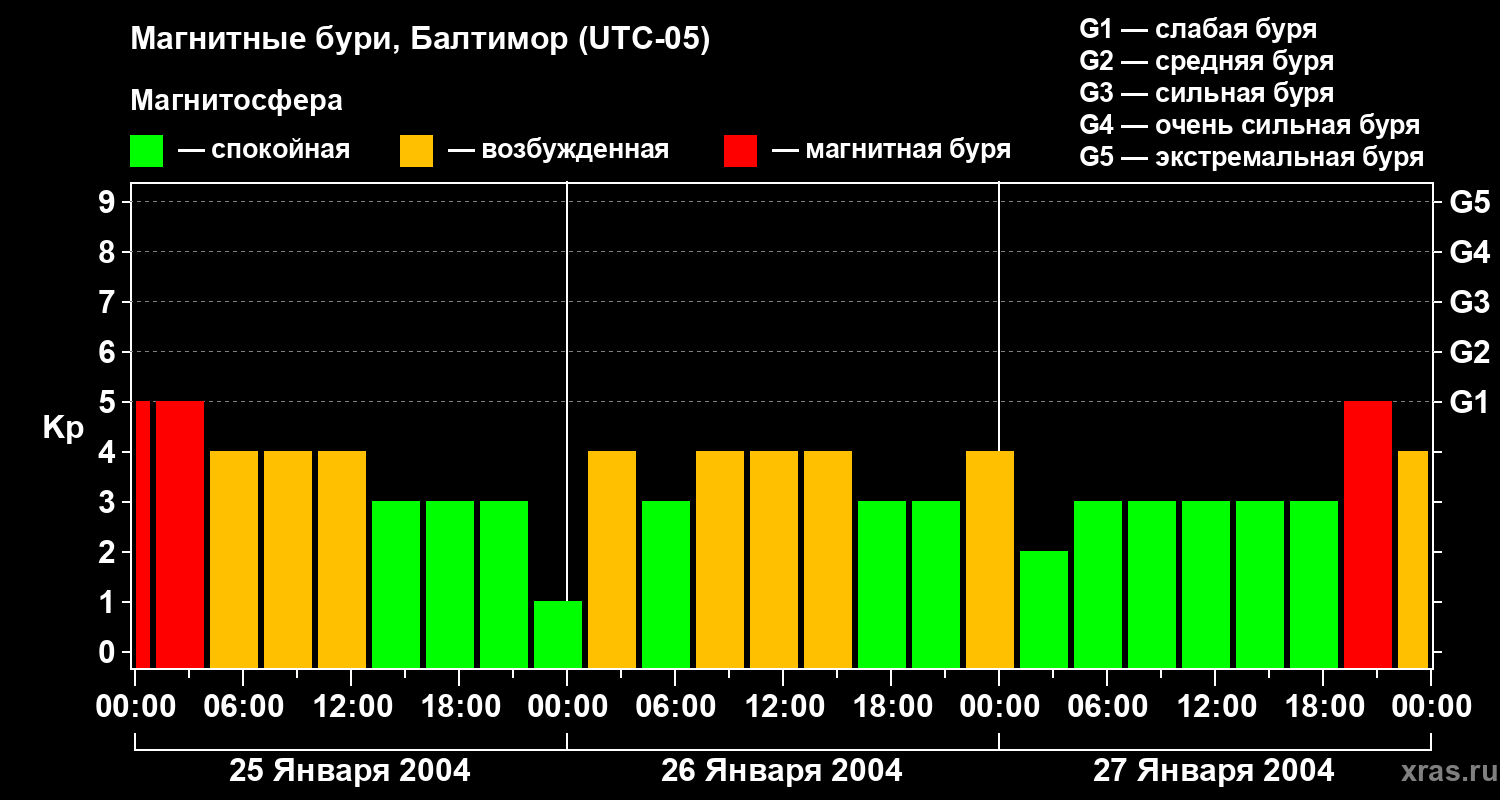The image size is (1500, 800).
Task: Click the G5 label on right axis
Action: point(1469,203)
